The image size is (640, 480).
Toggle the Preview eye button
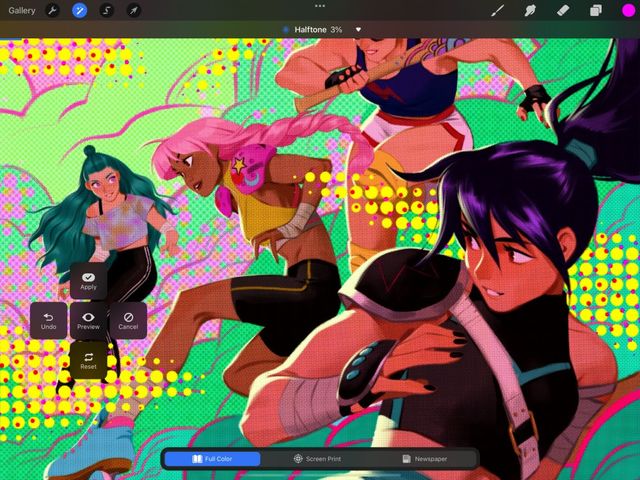click(x=88, y=321)
